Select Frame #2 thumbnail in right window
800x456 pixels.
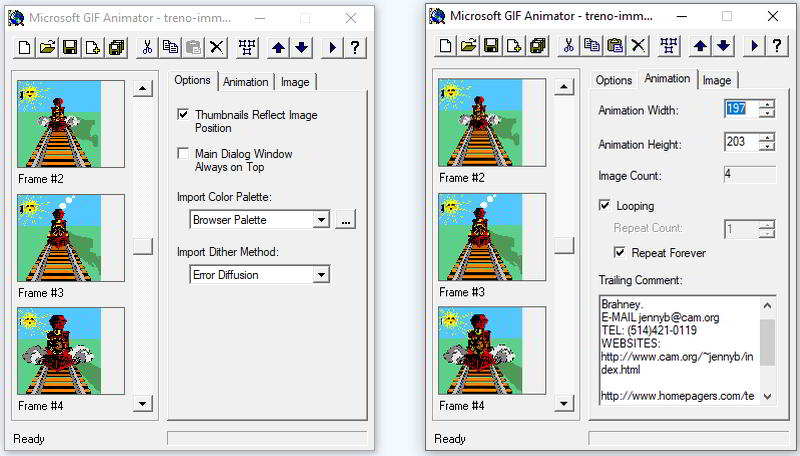(x=492, y=122)
